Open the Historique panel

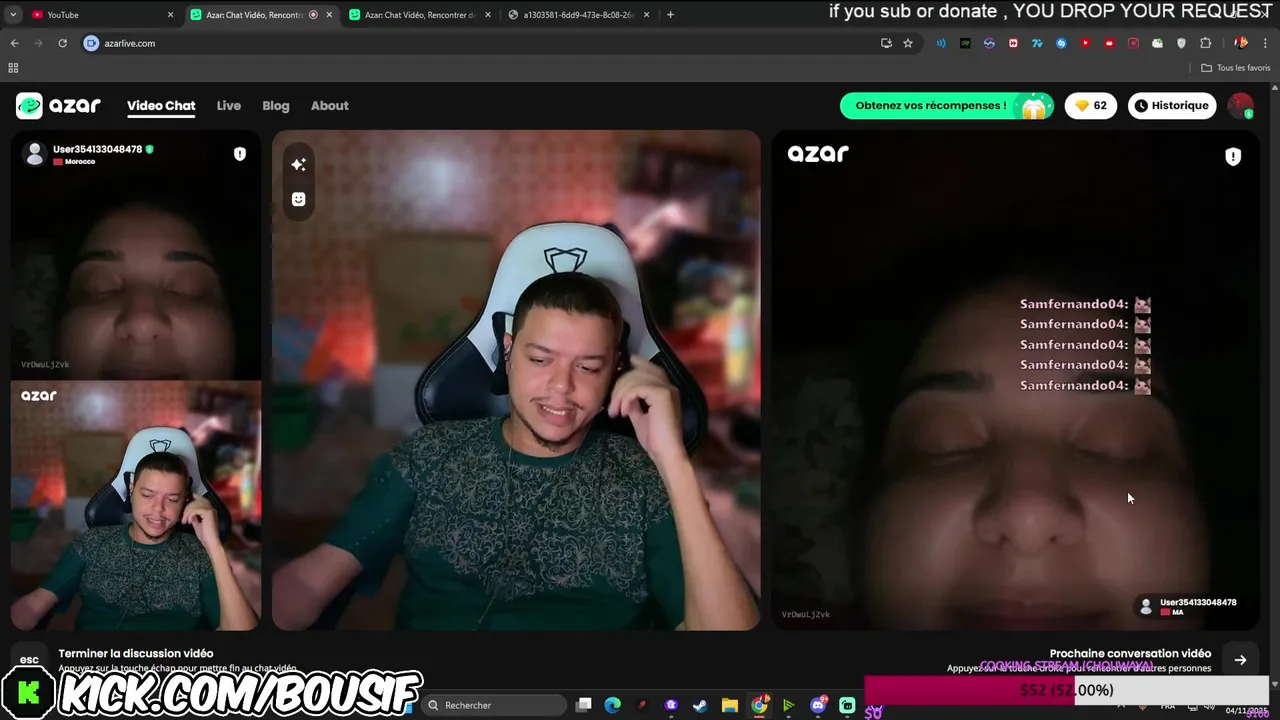coord(1172,106)
